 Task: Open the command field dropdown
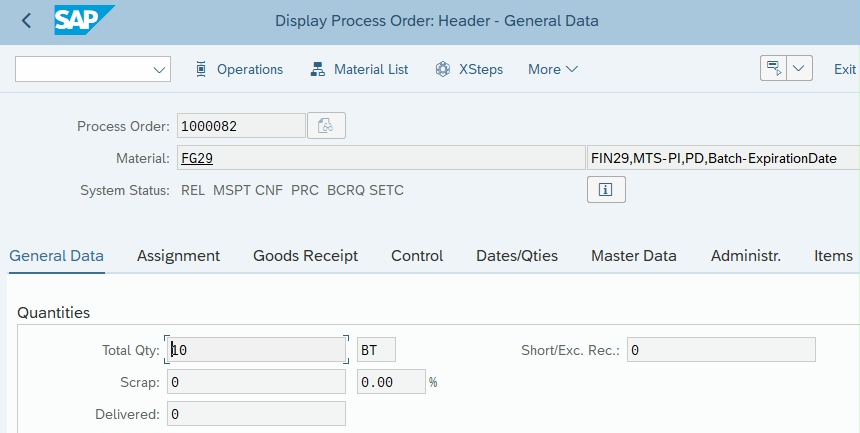pos(159,69)
